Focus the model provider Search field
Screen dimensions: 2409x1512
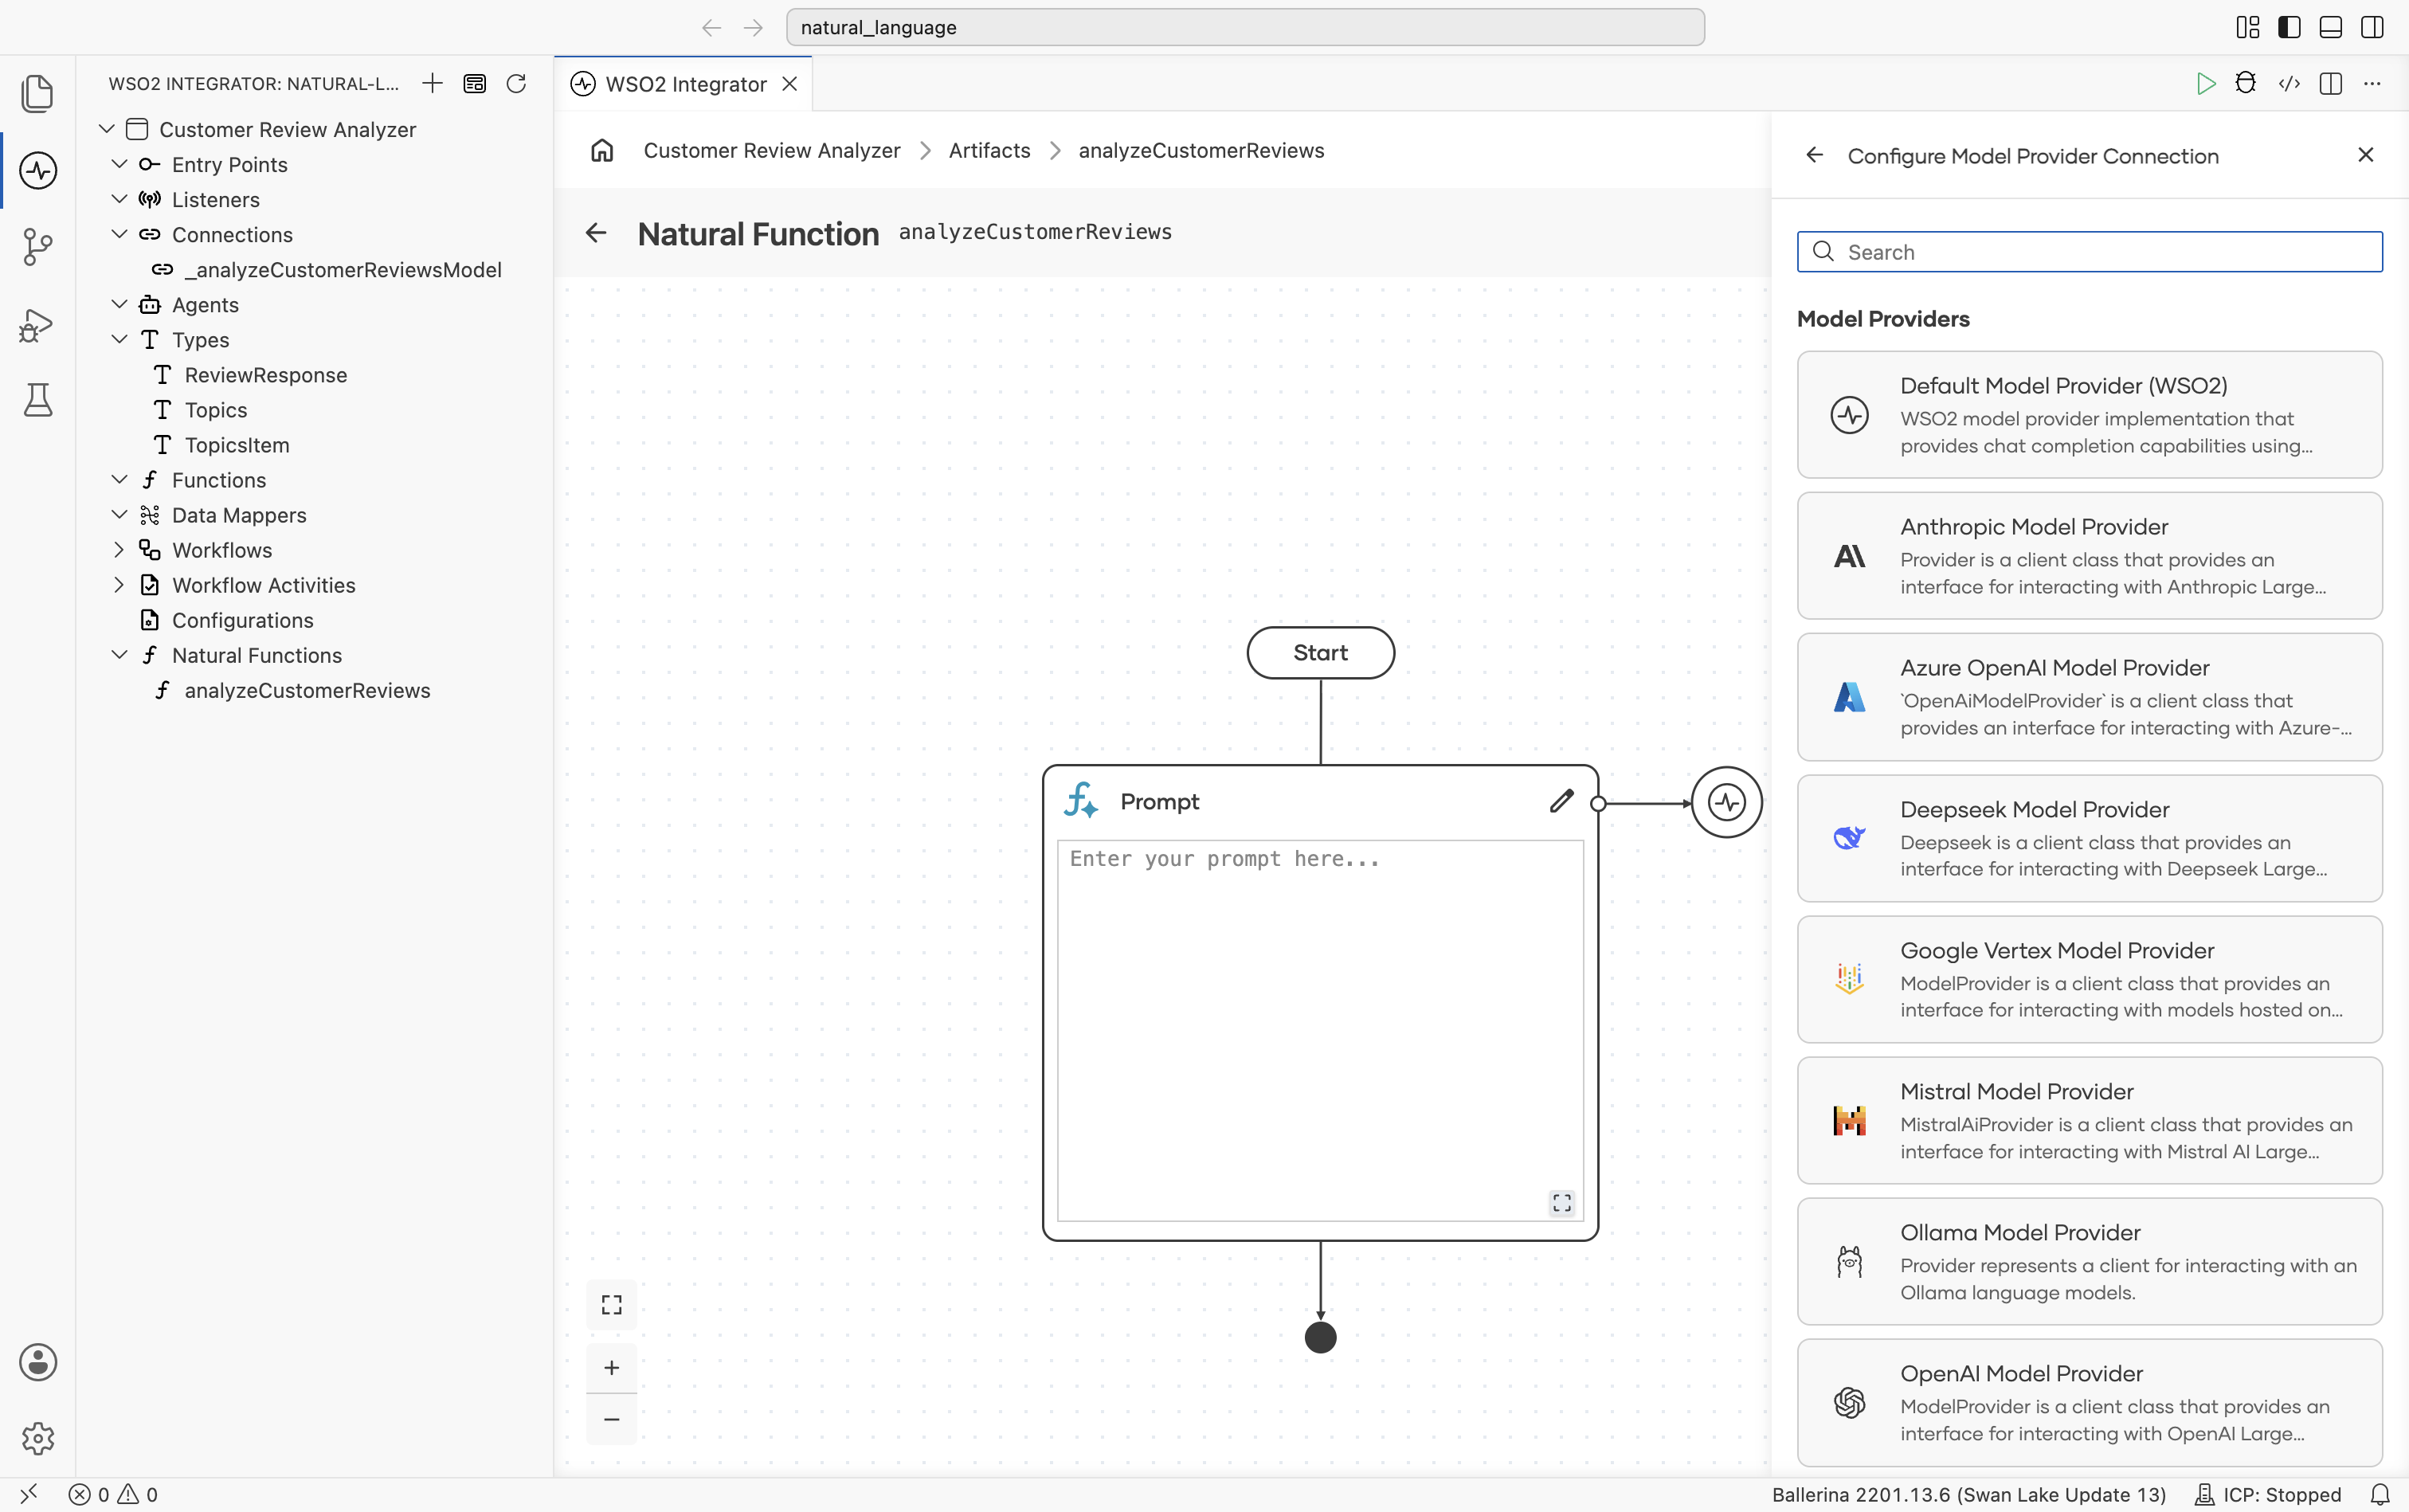click(2089, 252)
